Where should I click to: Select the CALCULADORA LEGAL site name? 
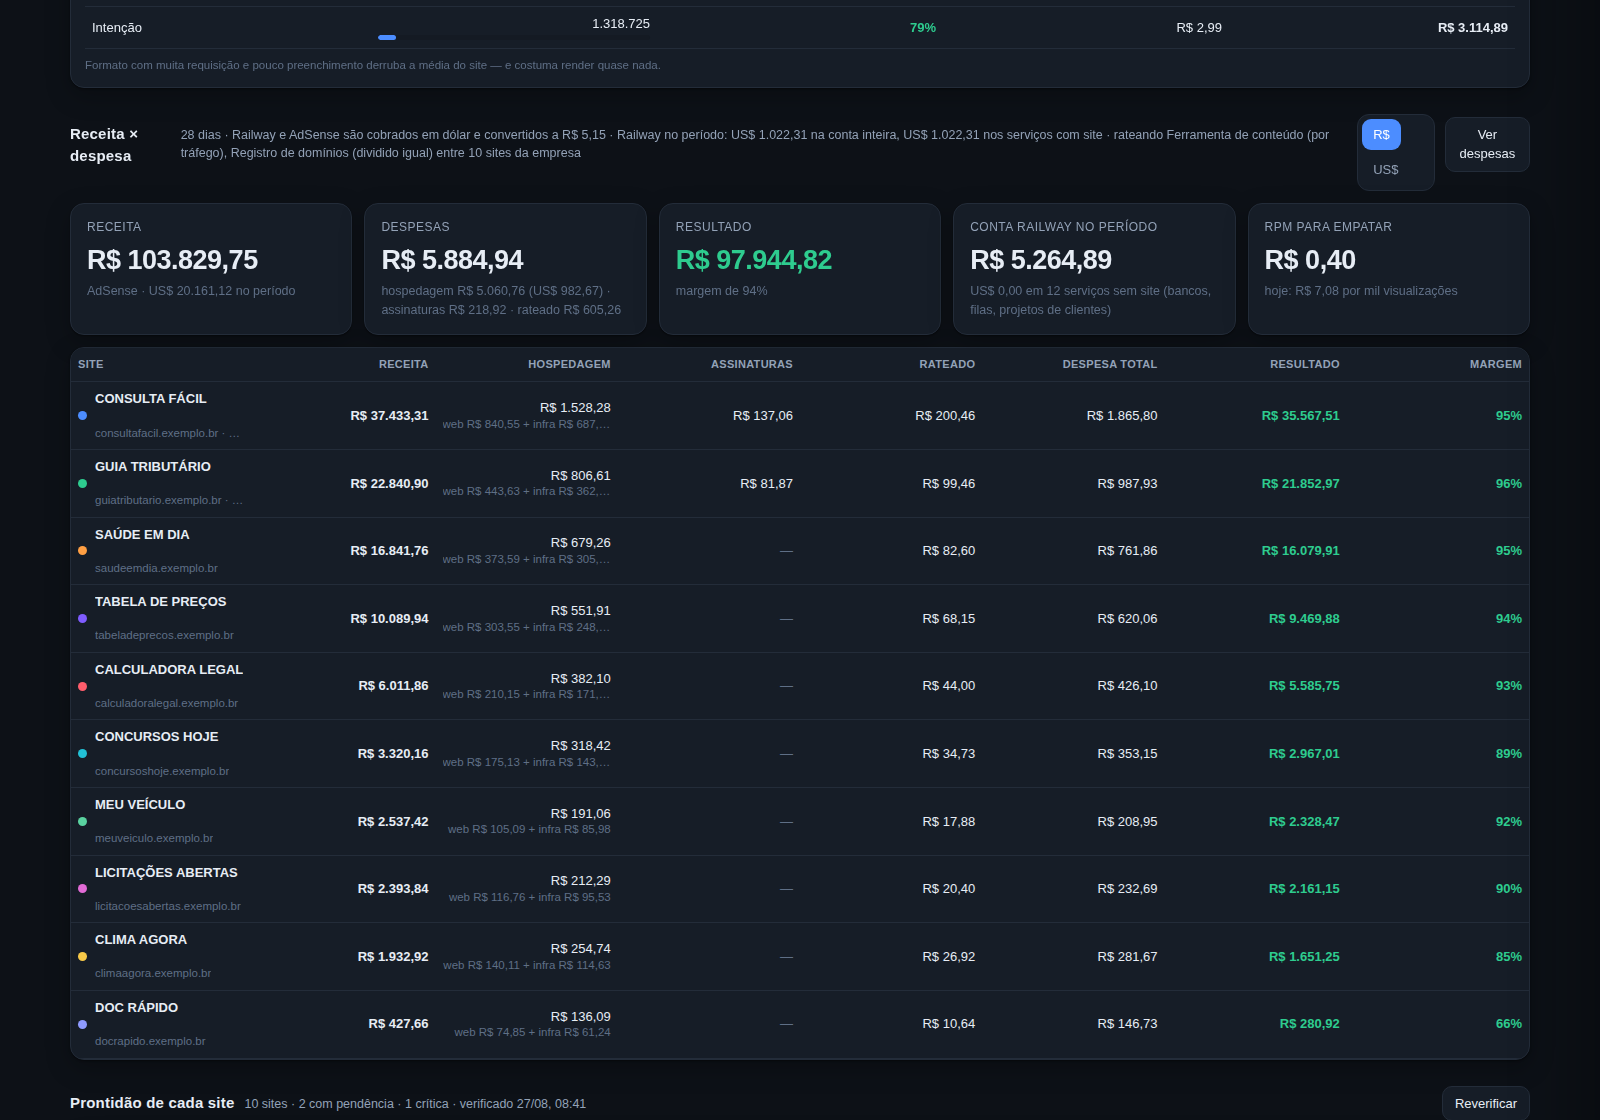click(x=169, y=670)
